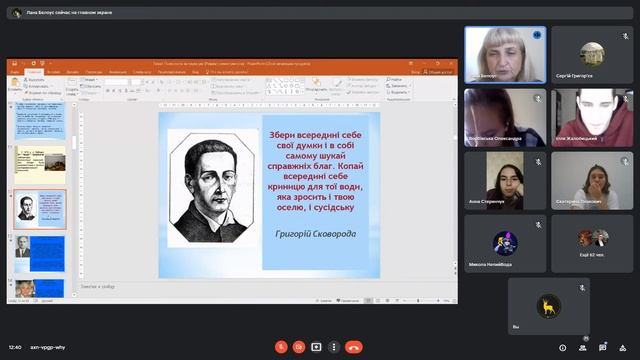Click the Paste clipboard icon
Image resolution: width=640 pixels, height=360 pixels.
tap(15, 82)
